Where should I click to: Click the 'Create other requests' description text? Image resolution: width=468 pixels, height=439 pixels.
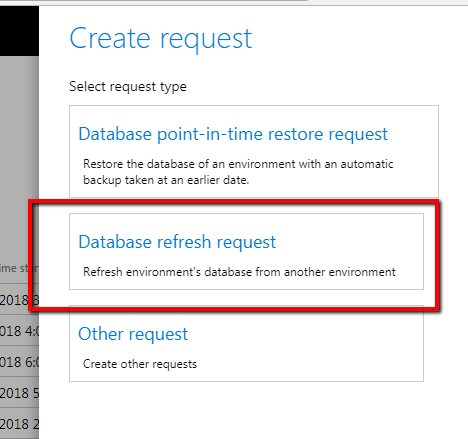pos(140,364)
